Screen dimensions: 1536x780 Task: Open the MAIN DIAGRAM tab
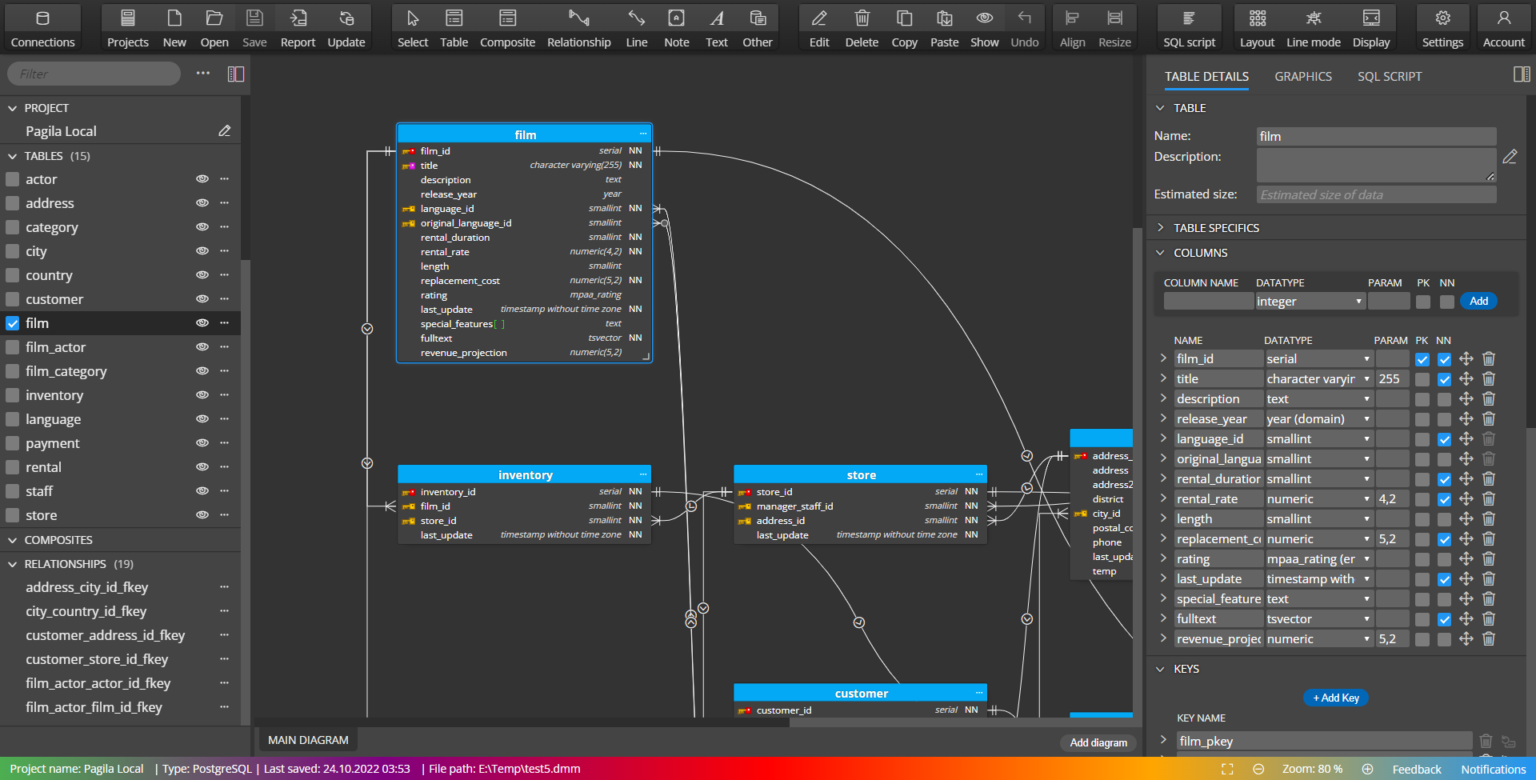point(307,740)
